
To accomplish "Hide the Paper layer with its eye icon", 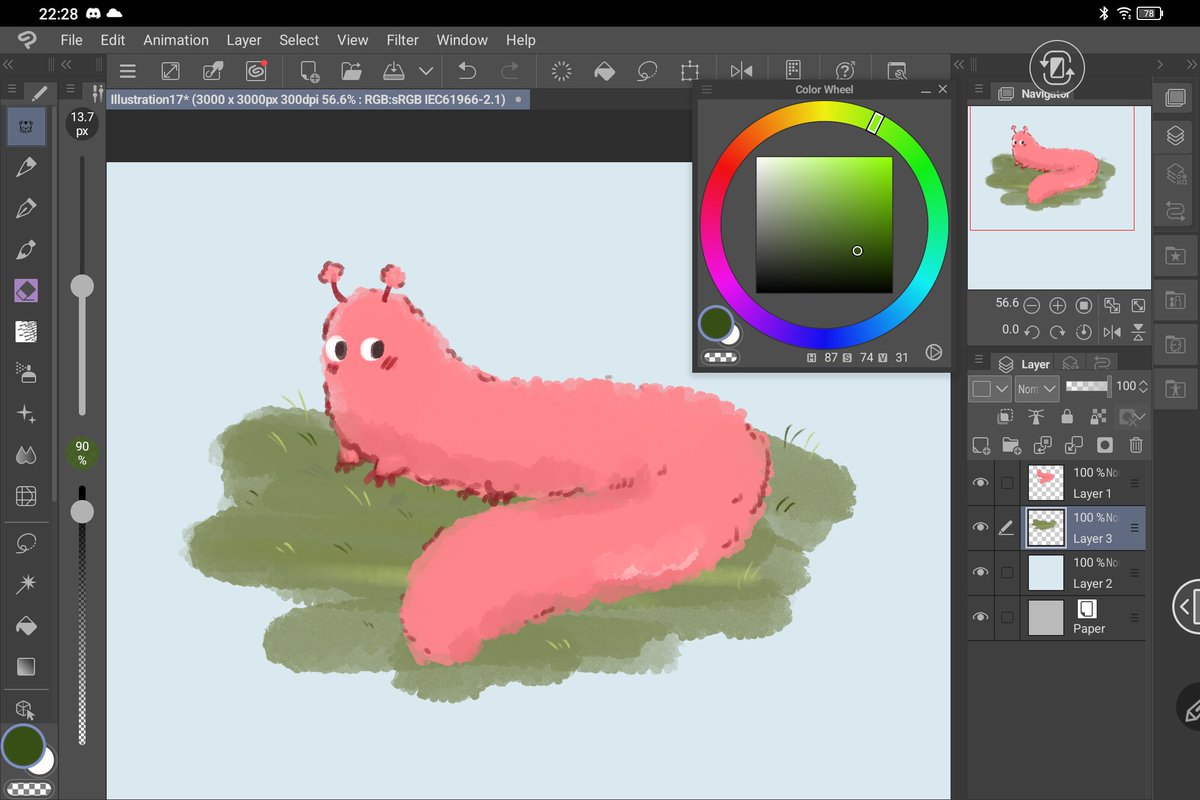I will coord(980,618).
